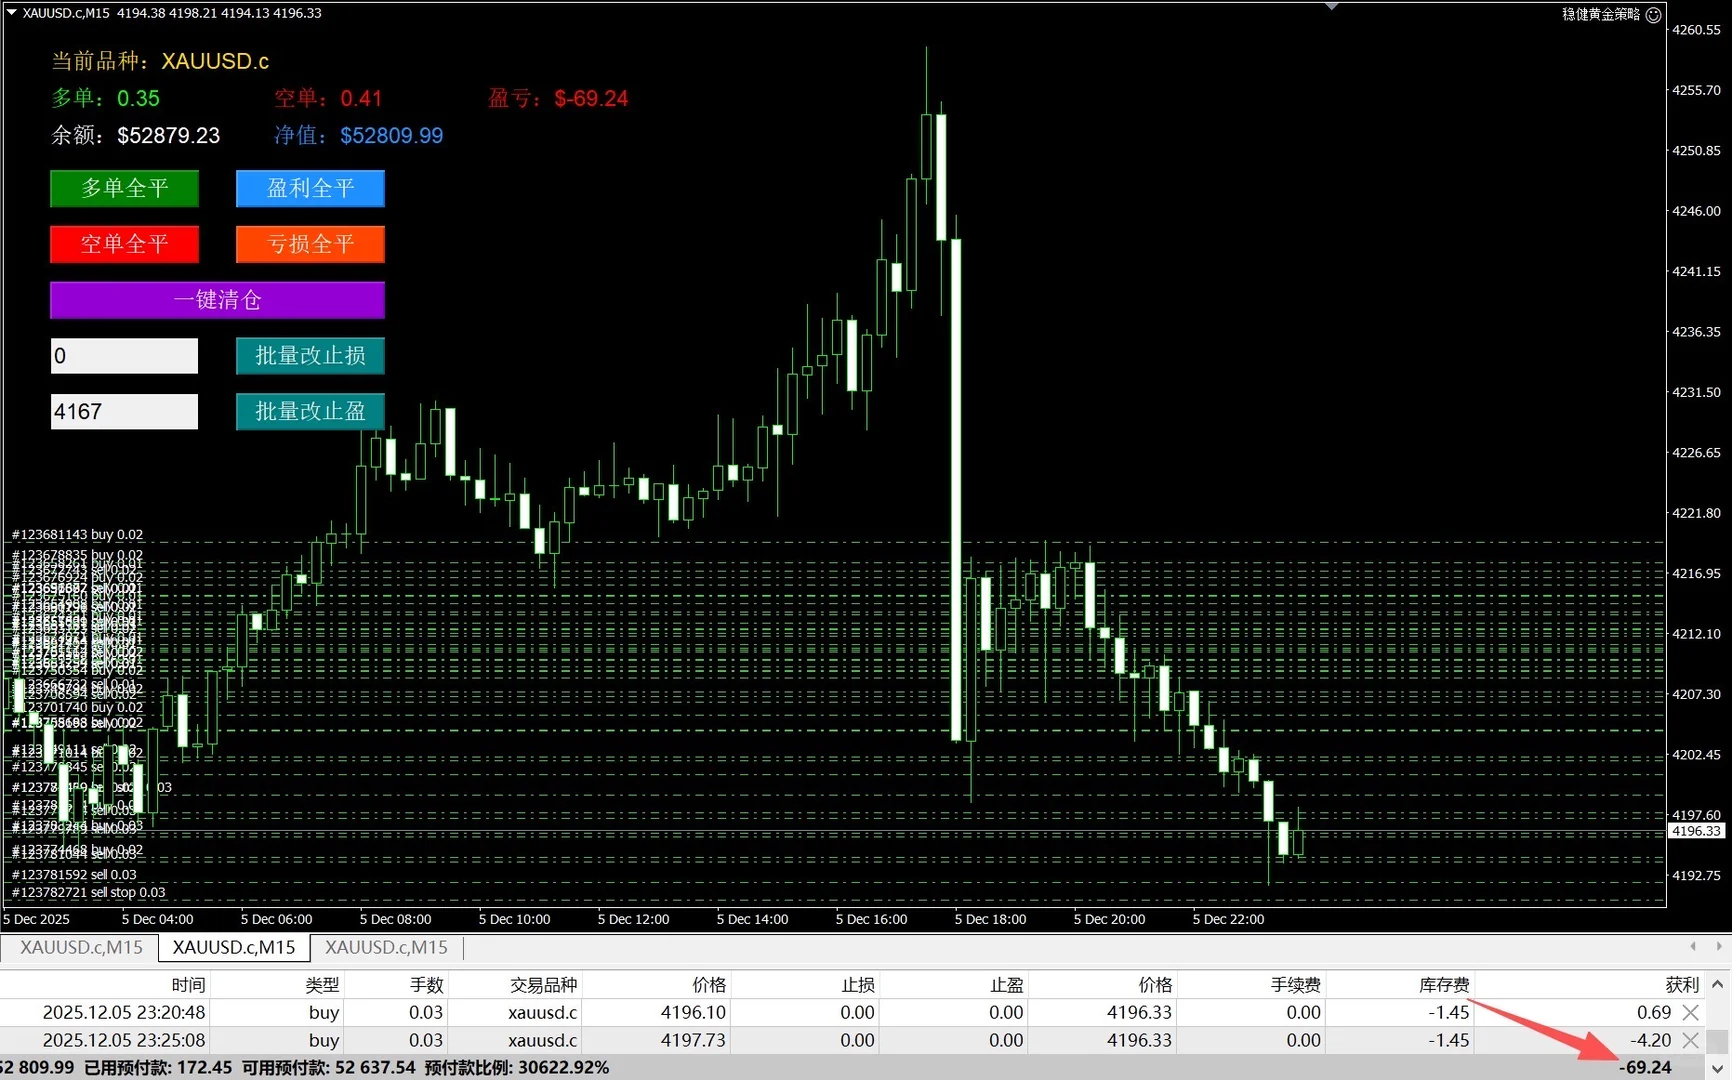Open the chart menu triangle beside XAUUSD.c,M15 title
1732x1080 pixels.
click(x=12, y=13)
